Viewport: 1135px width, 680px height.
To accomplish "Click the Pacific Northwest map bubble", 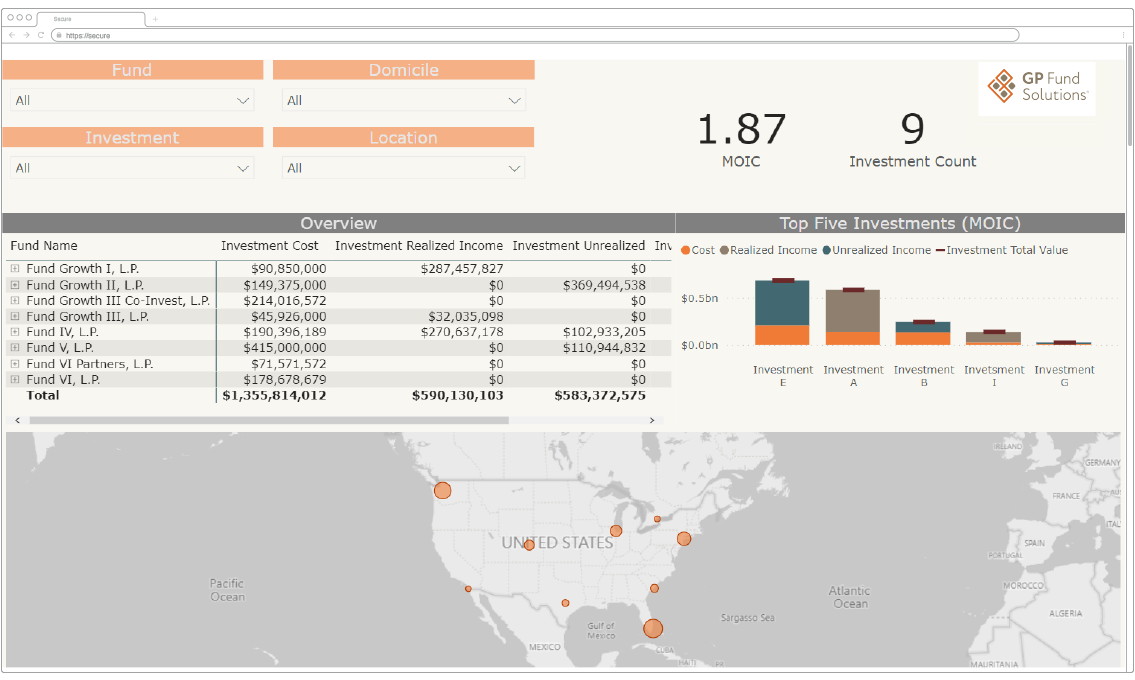I will (442, 491).
